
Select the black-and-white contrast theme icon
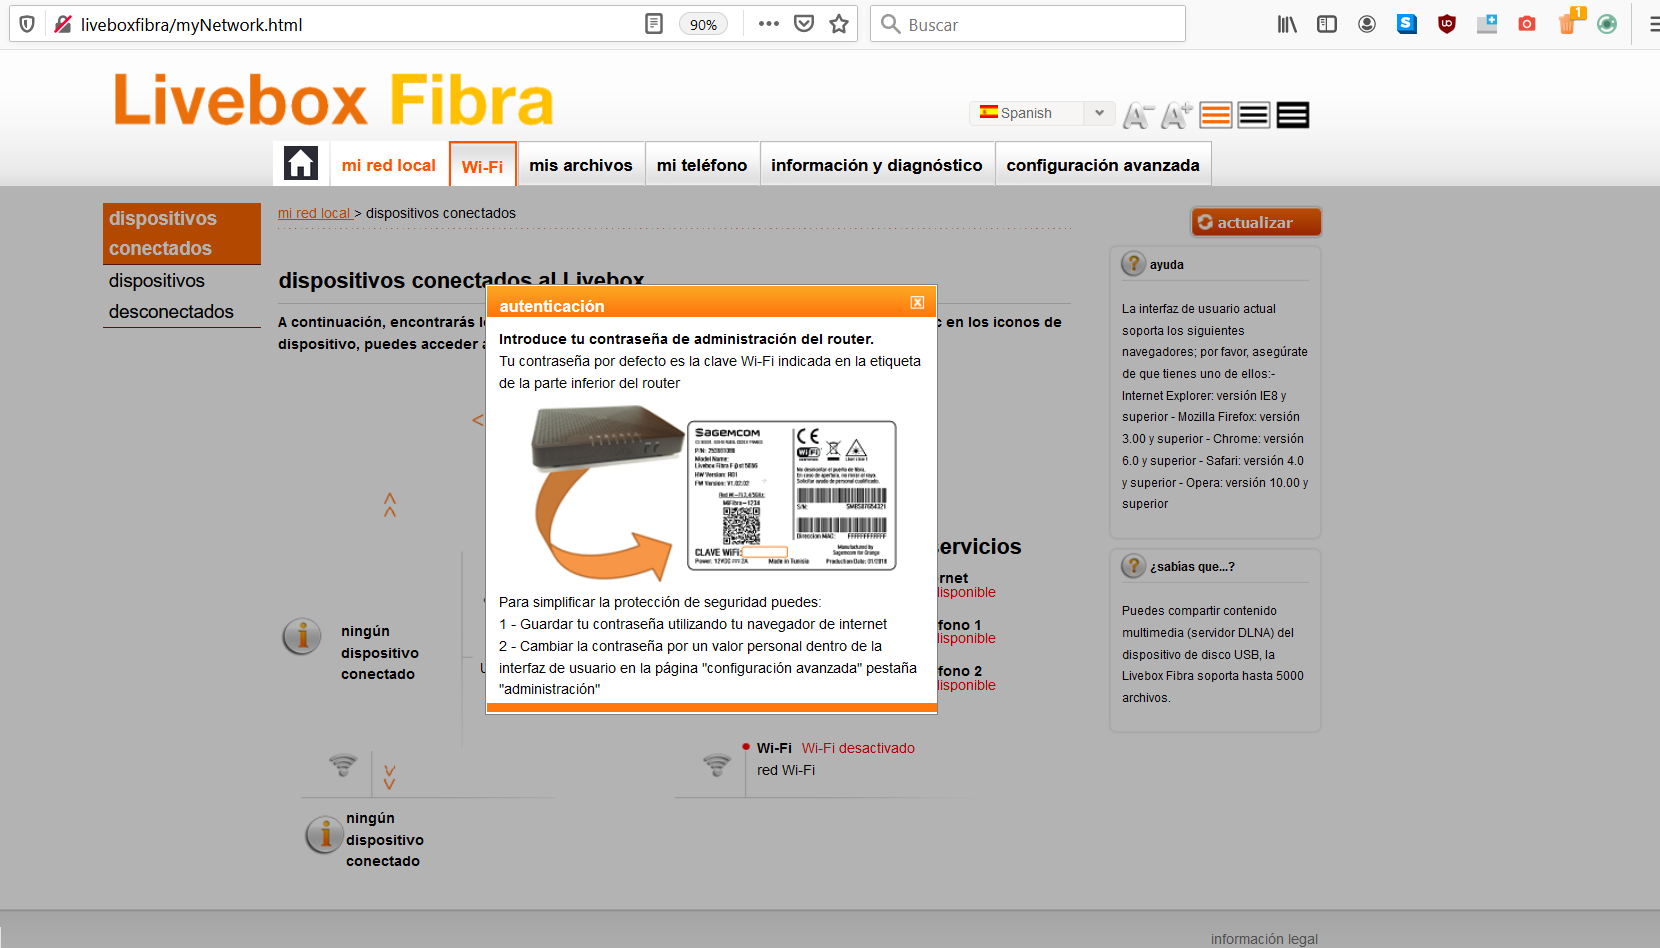(1254, 116)
